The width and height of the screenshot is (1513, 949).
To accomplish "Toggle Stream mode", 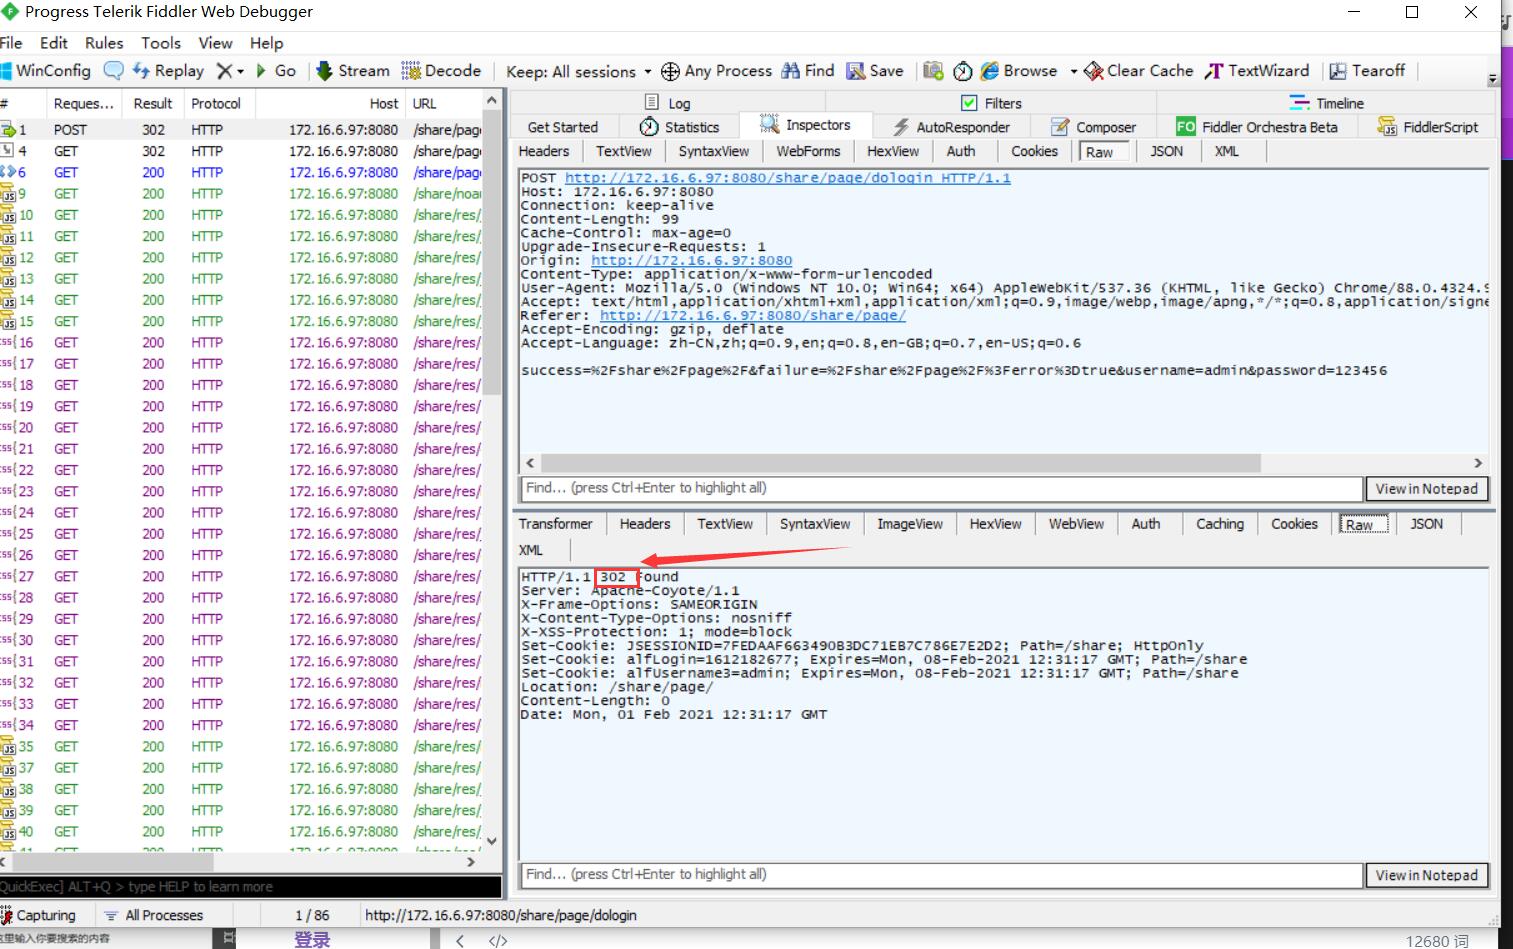I will [x=353, y=71].
